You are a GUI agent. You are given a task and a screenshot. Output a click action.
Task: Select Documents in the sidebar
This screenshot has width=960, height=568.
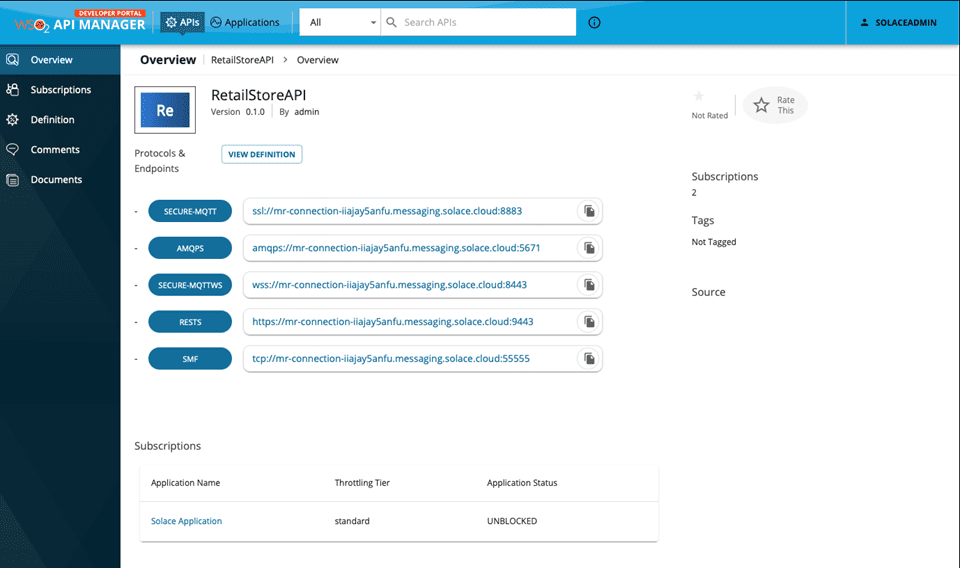point(60,179)
